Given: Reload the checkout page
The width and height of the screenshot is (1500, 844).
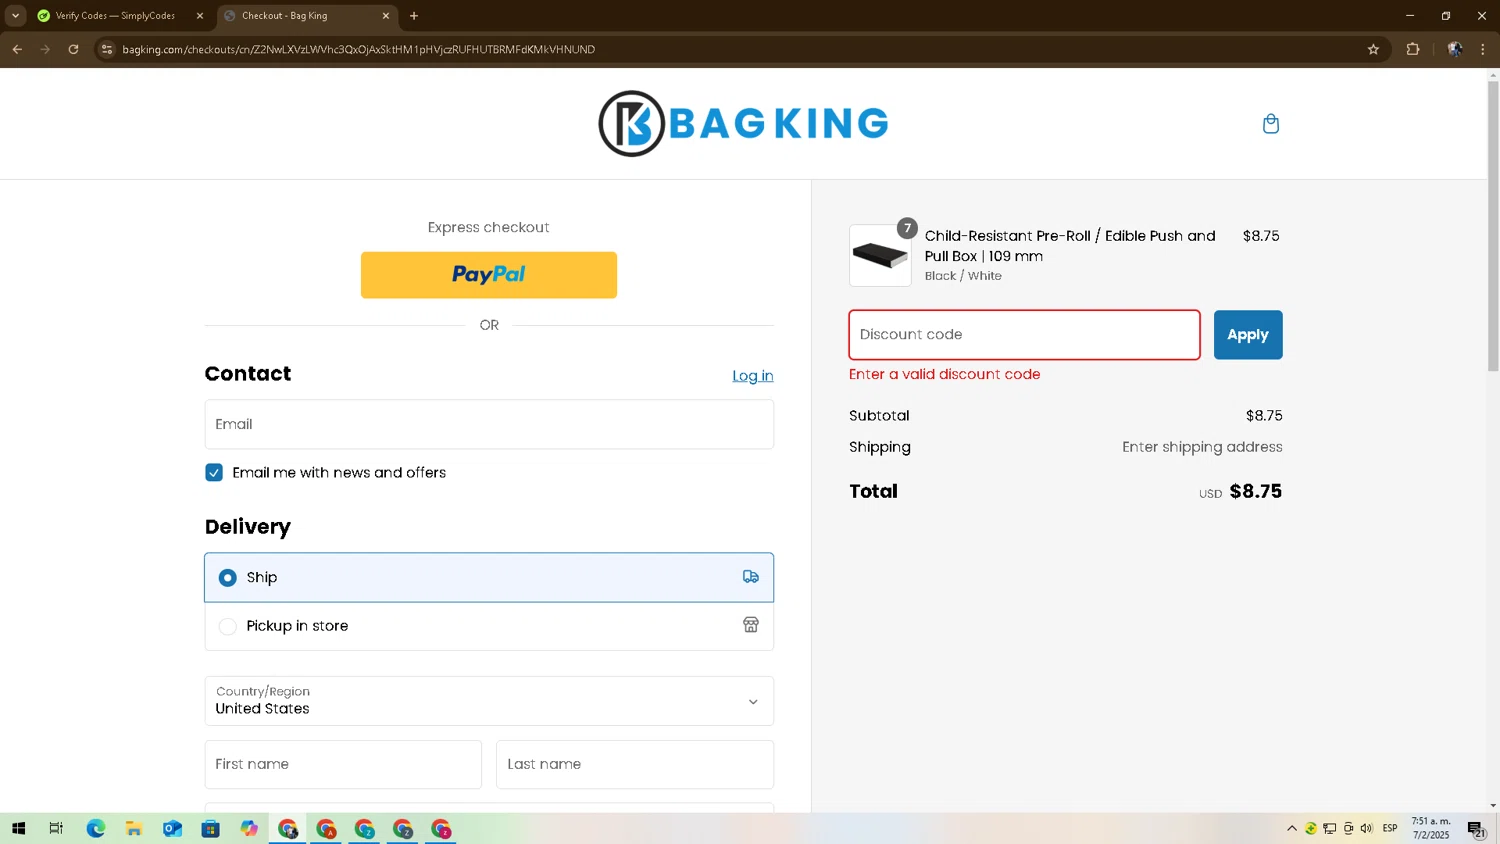Looking at the screenshot, I should click(73, 49).
